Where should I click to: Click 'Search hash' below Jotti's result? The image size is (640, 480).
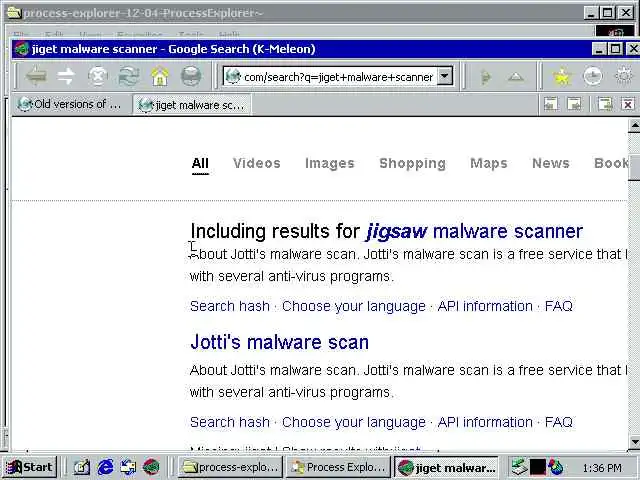pos(230,422)
